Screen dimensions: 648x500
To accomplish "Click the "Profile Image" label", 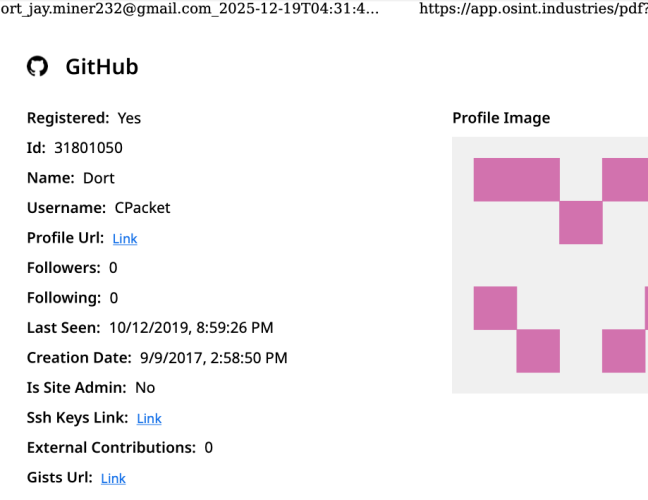I will (501, 118).
